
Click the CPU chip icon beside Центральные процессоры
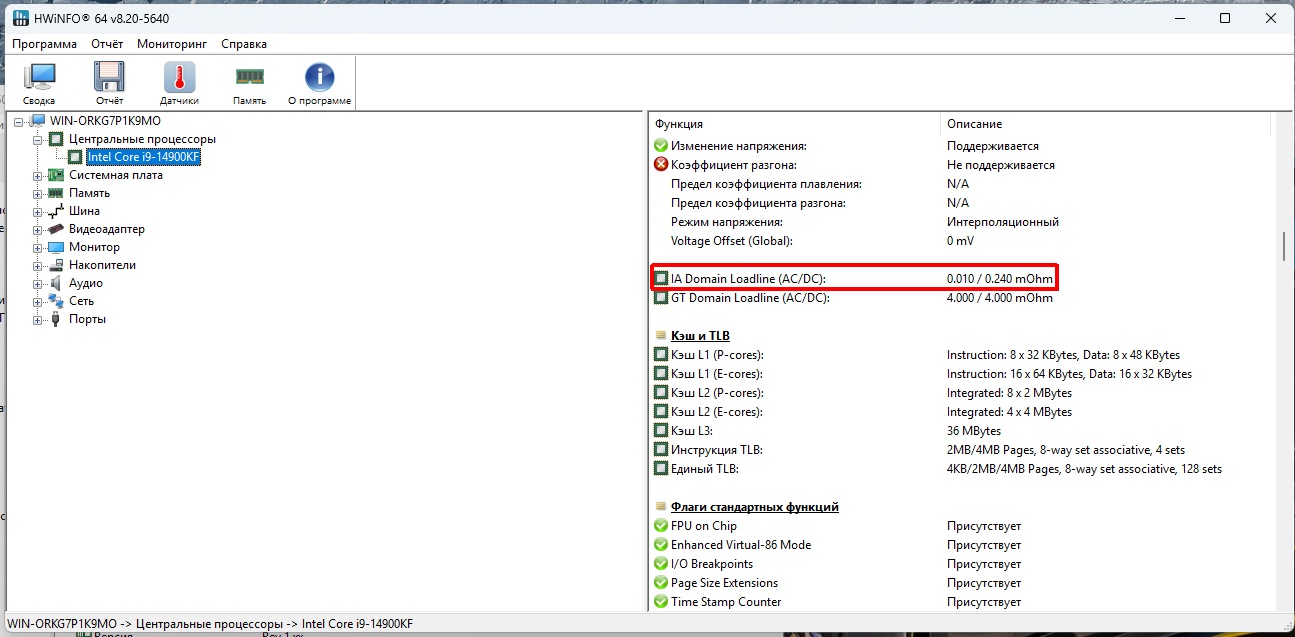[x=56, y=139]
